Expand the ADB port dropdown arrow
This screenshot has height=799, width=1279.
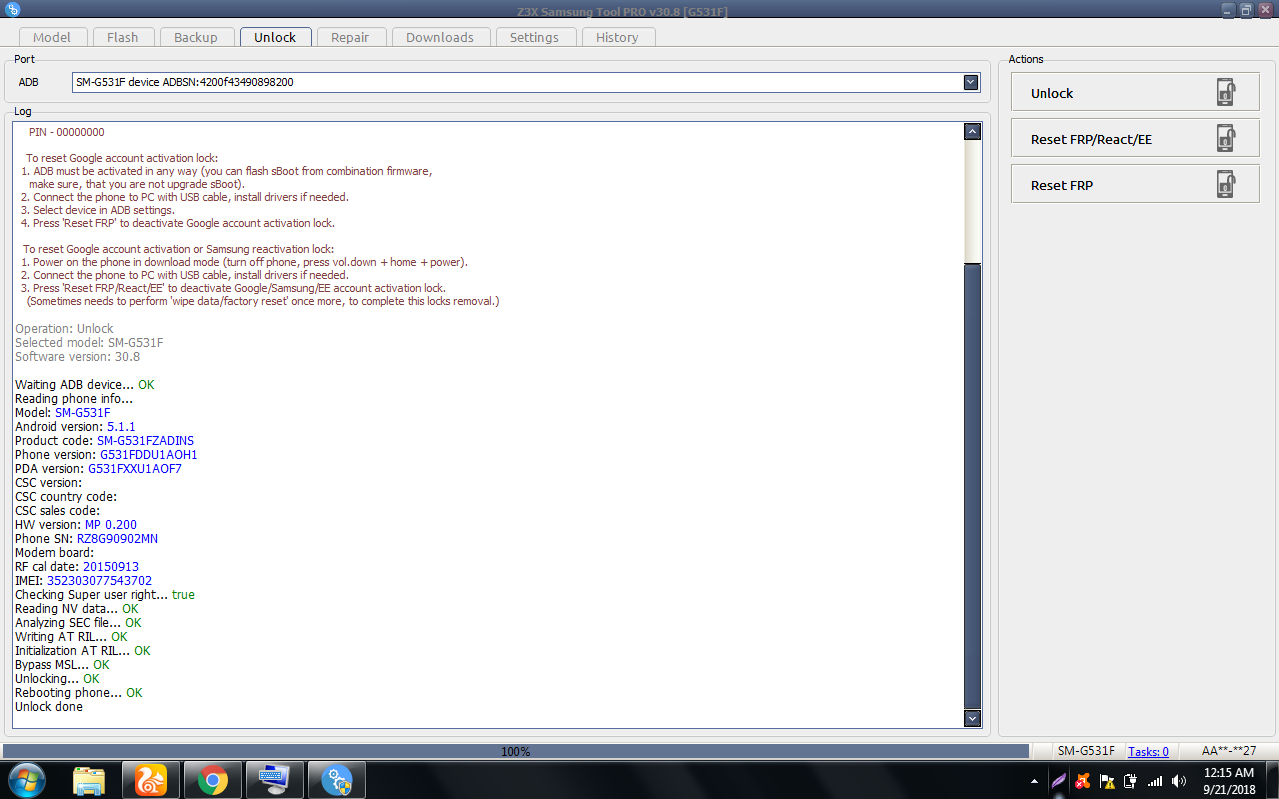pyautogui.click(x=971, y=82)
